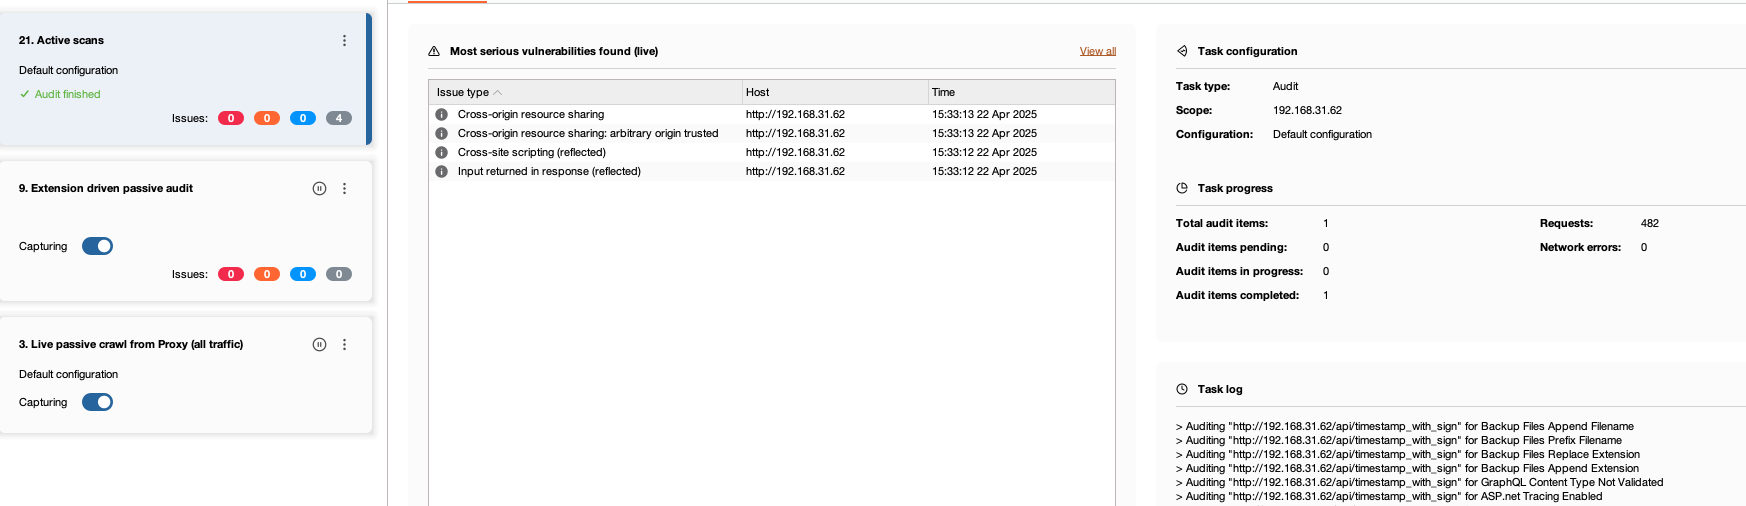The height and width of the screenshot is (506, 1746).
Task: Click the Audit items completed label
Action: [1237, 296]
